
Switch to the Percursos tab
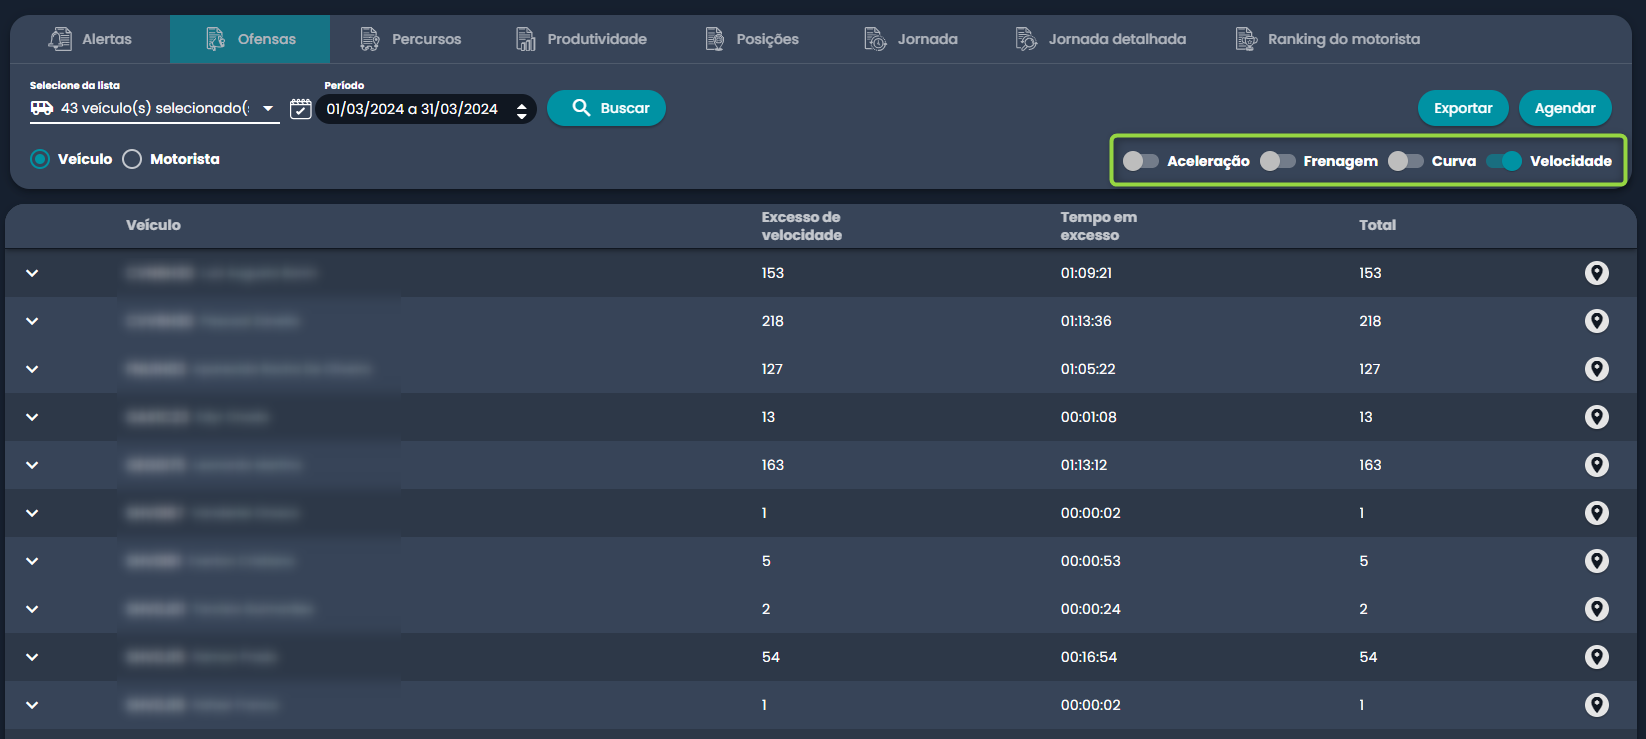tap(411, 39)
